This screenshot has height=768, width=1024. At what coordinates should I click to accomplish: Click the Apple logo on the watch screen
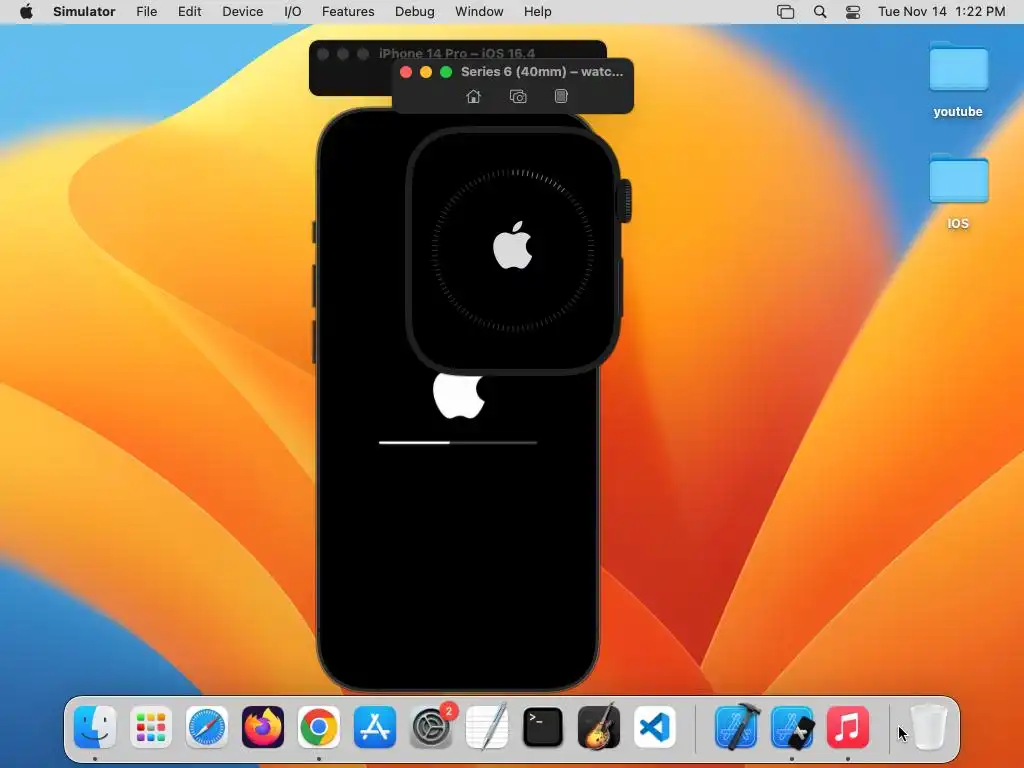[x=513, y=246]
